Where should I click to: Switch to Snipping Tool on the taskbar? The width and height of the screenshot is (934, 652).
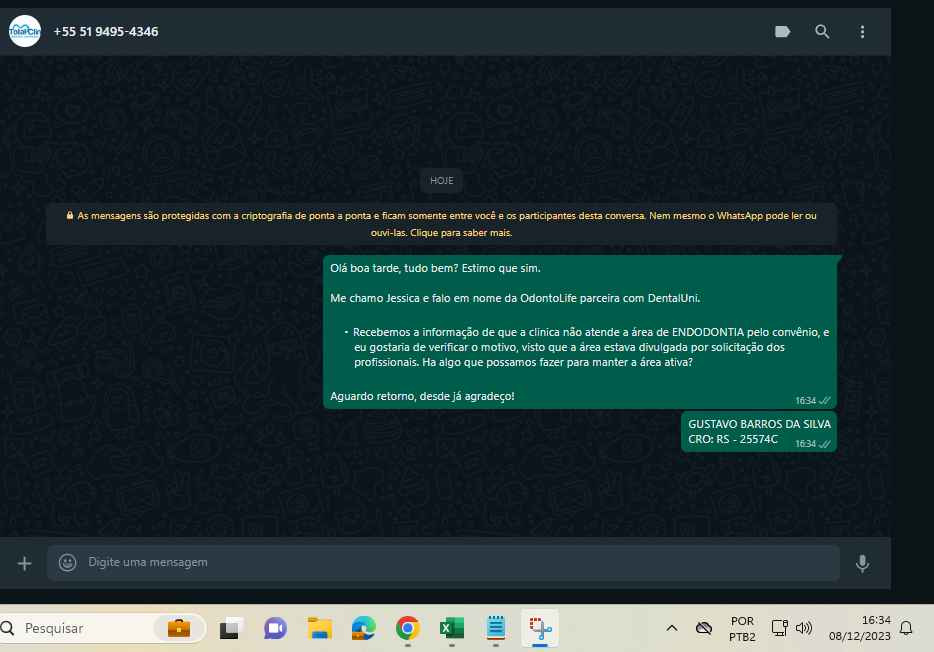click(540, 628)
